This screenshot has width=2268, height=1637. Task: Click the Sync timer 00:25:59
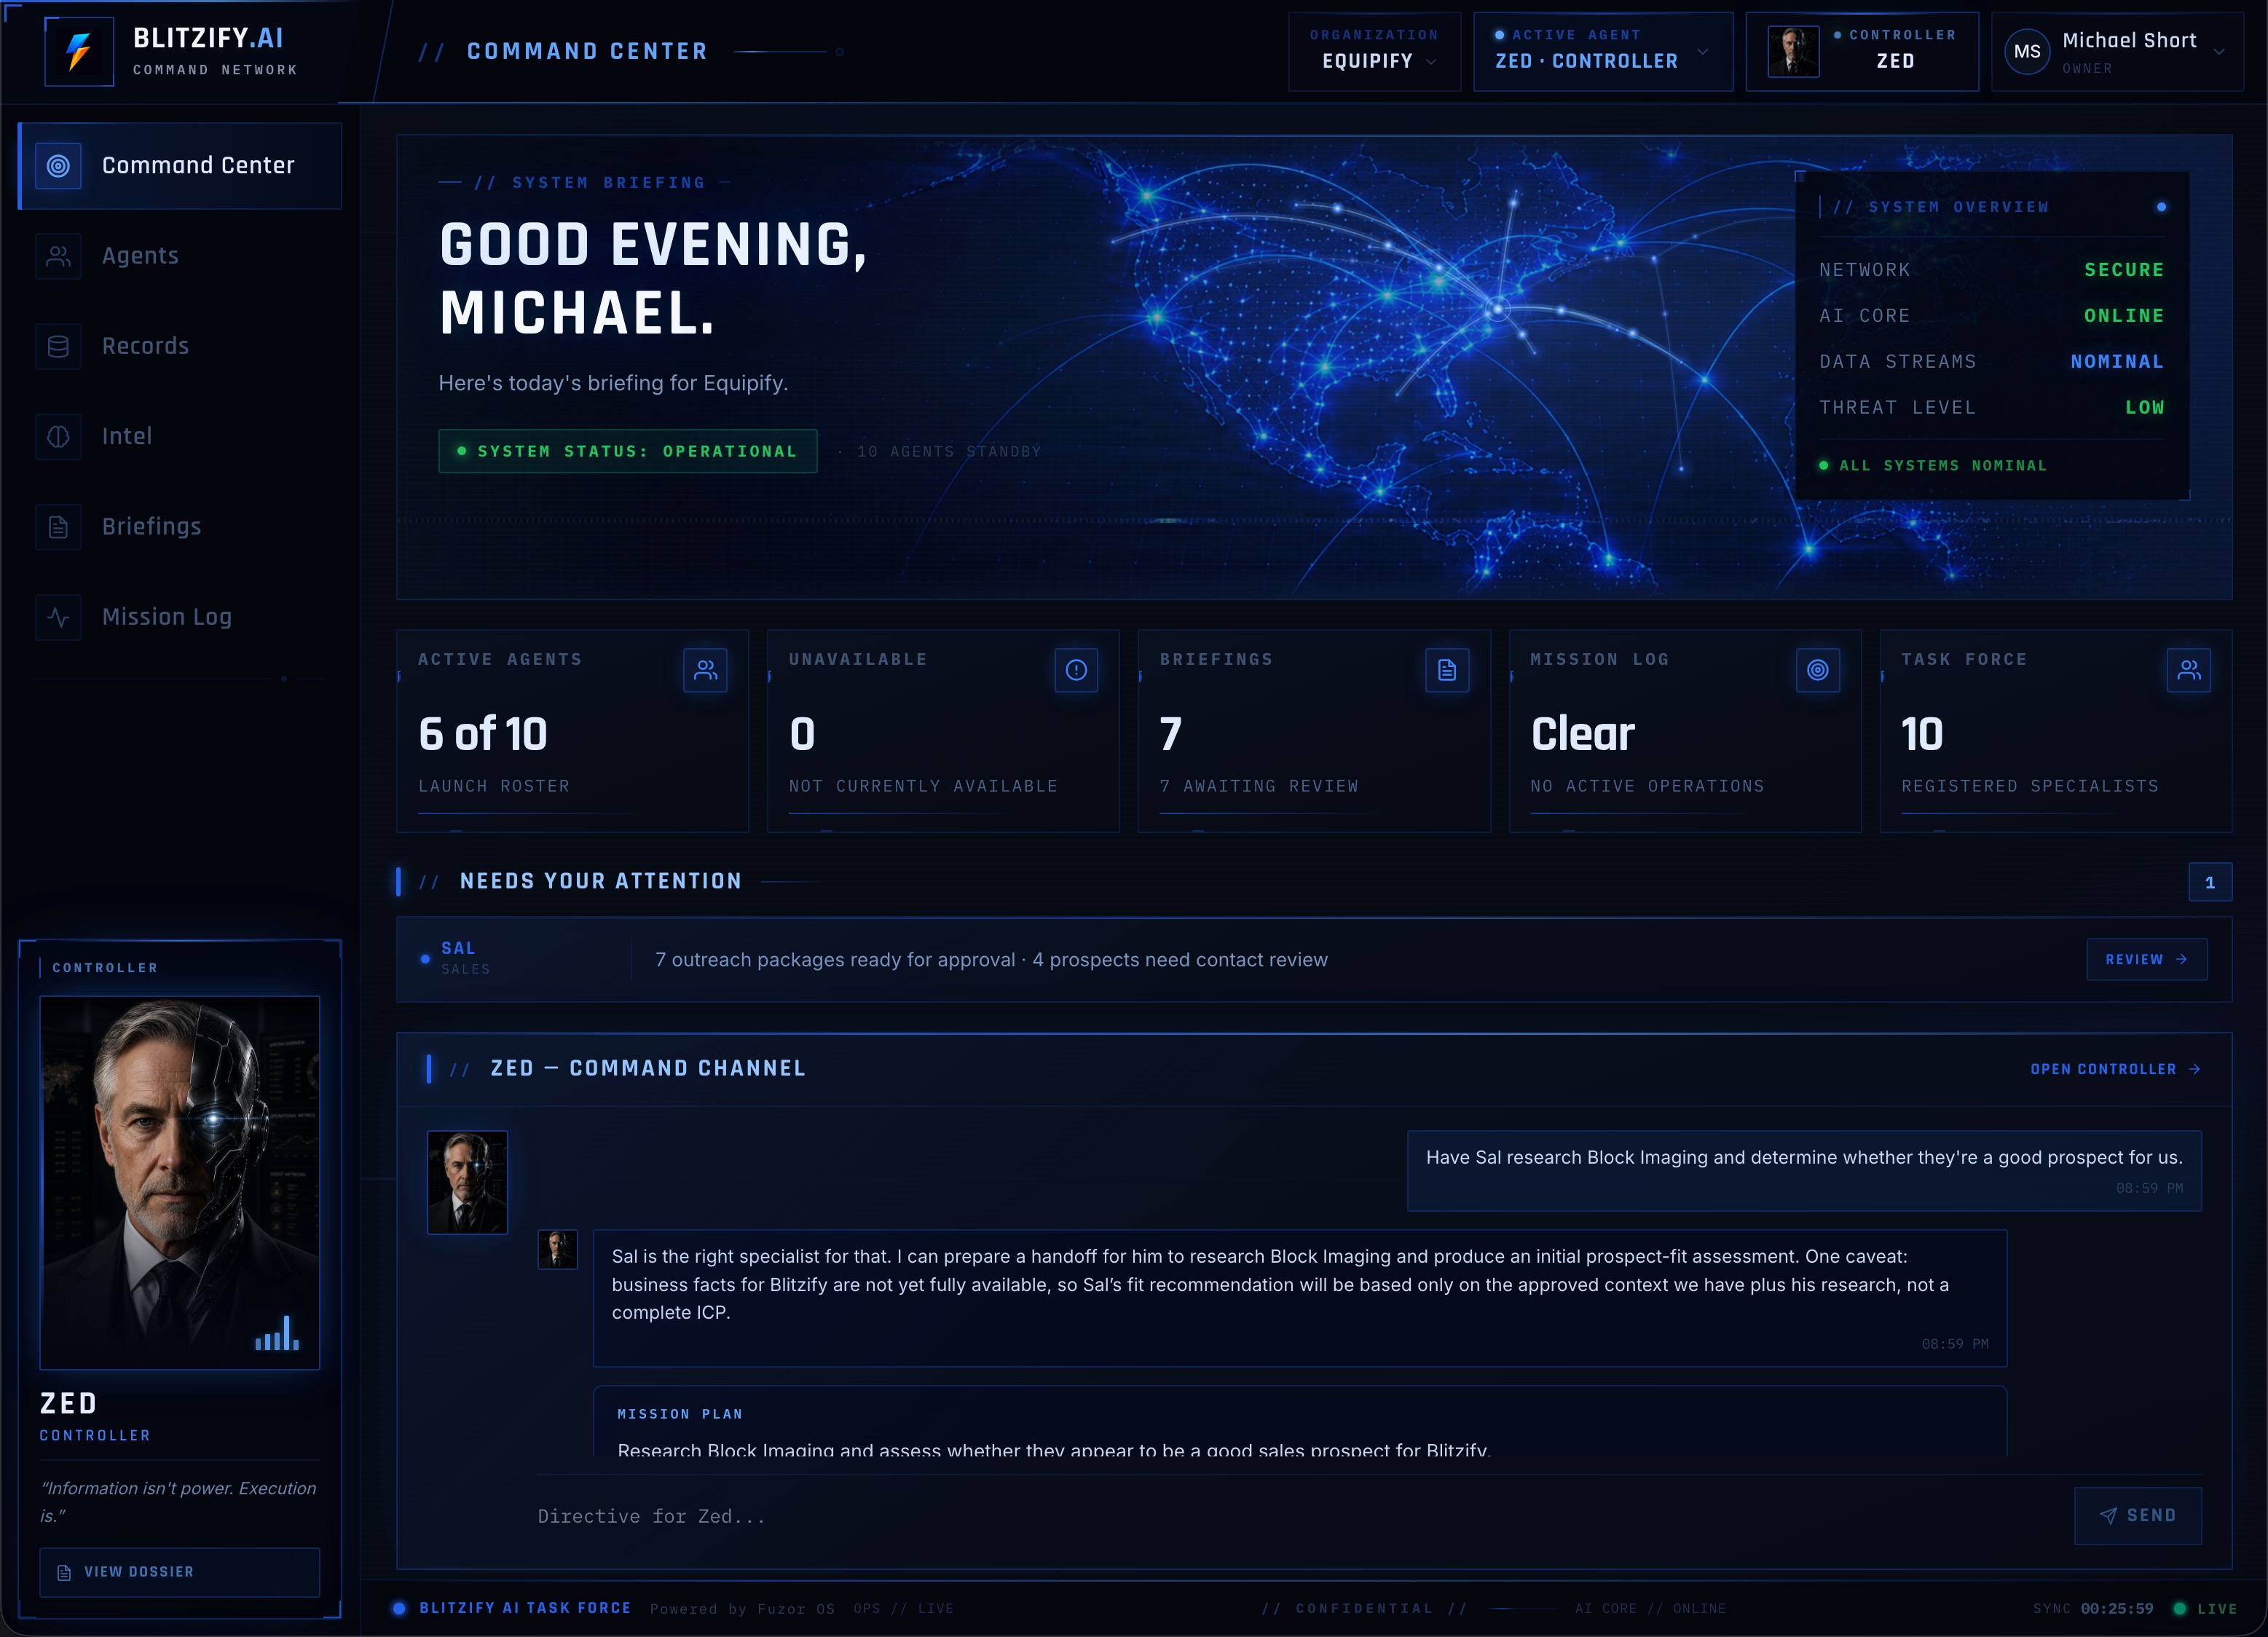pyautogui.click(x=2117, y=1609)
